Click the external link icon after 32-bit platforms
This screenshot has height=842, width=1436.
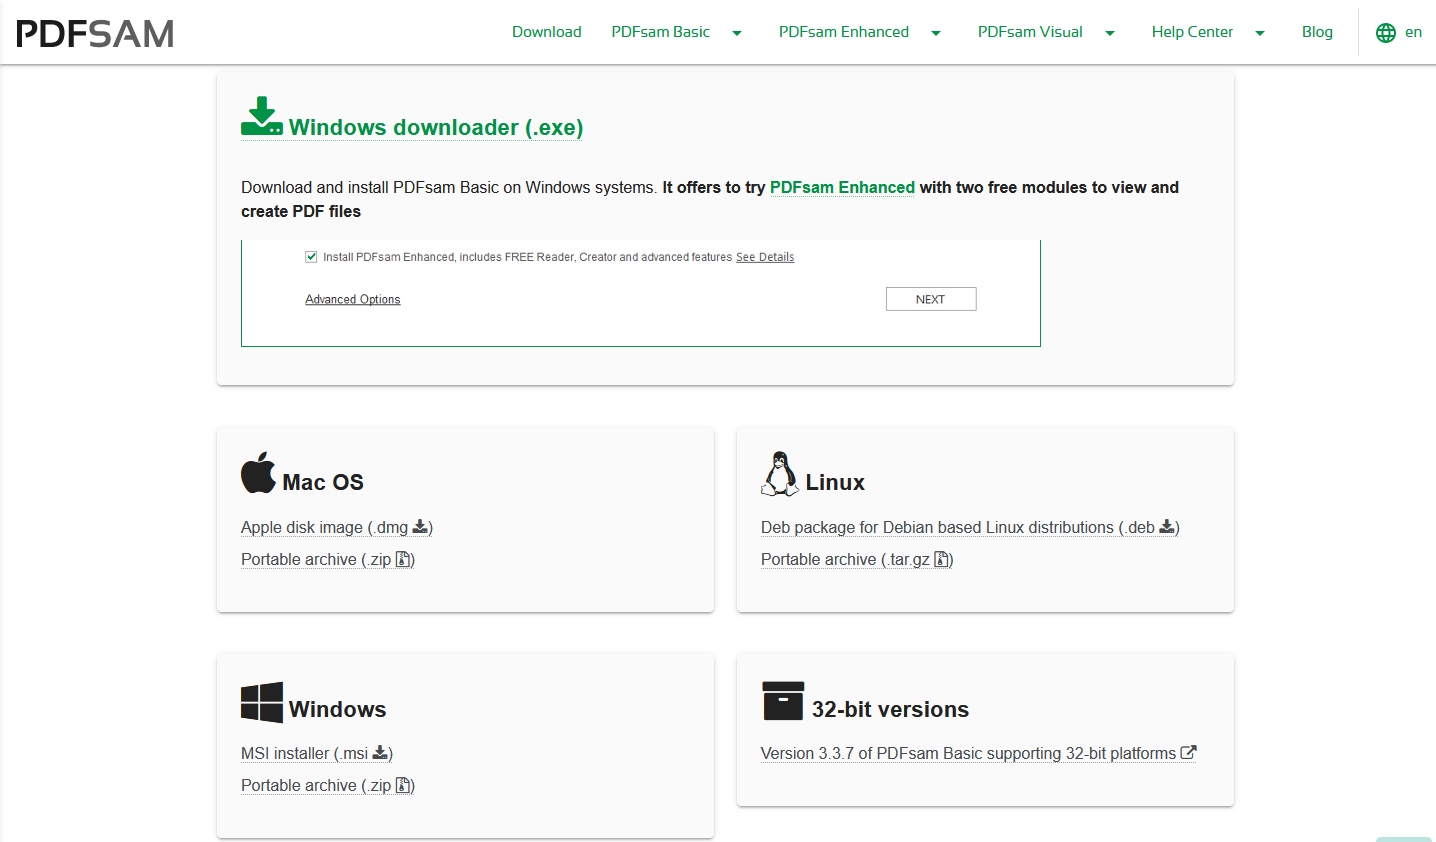[1188, 753]
